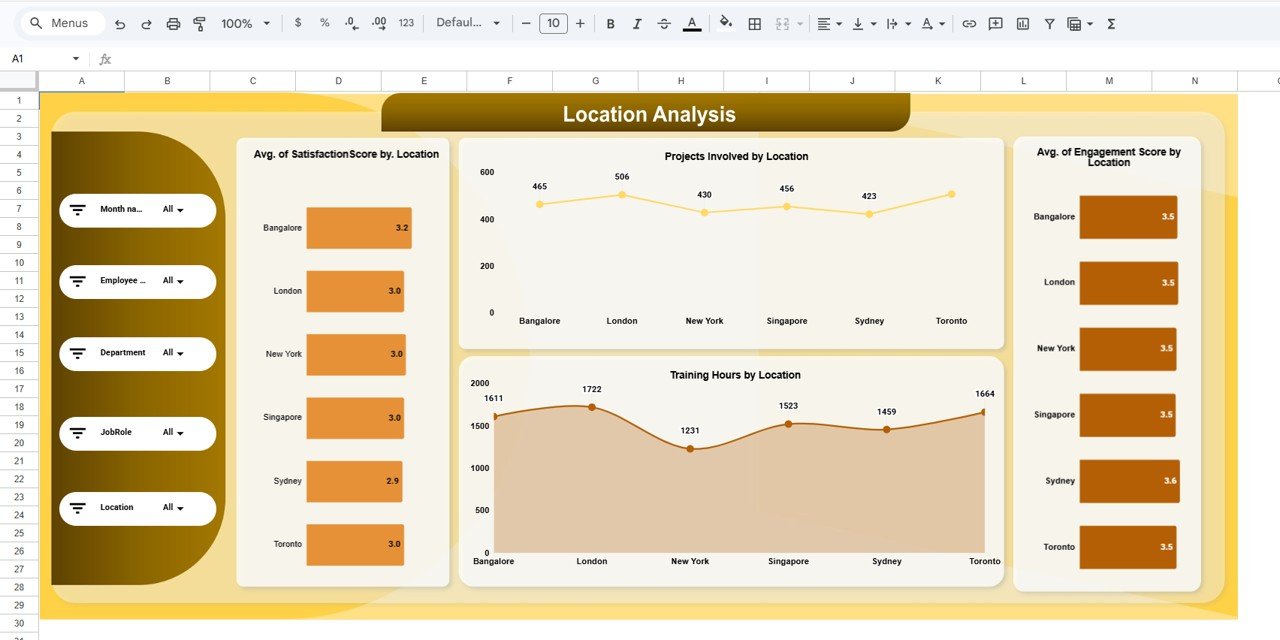
Task: Open the text color picker
Action: tap(691, 22)
